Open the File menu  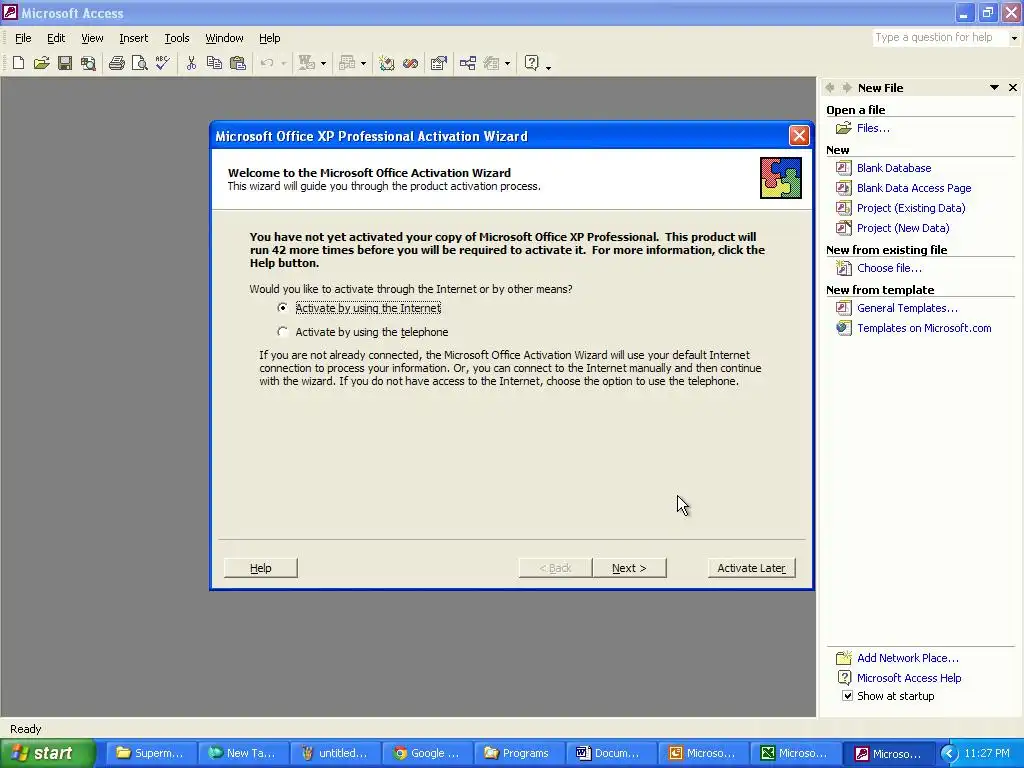(23, 38)
